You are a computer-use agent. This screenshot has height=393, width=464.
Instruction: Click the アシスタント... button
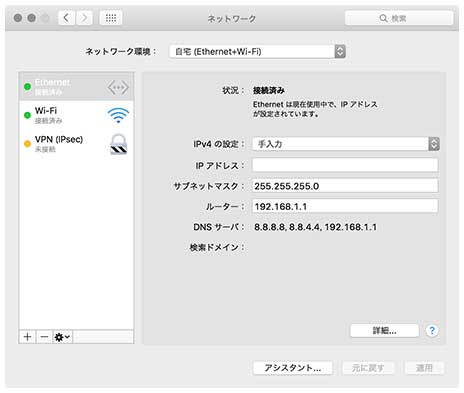tap(293, 368)
